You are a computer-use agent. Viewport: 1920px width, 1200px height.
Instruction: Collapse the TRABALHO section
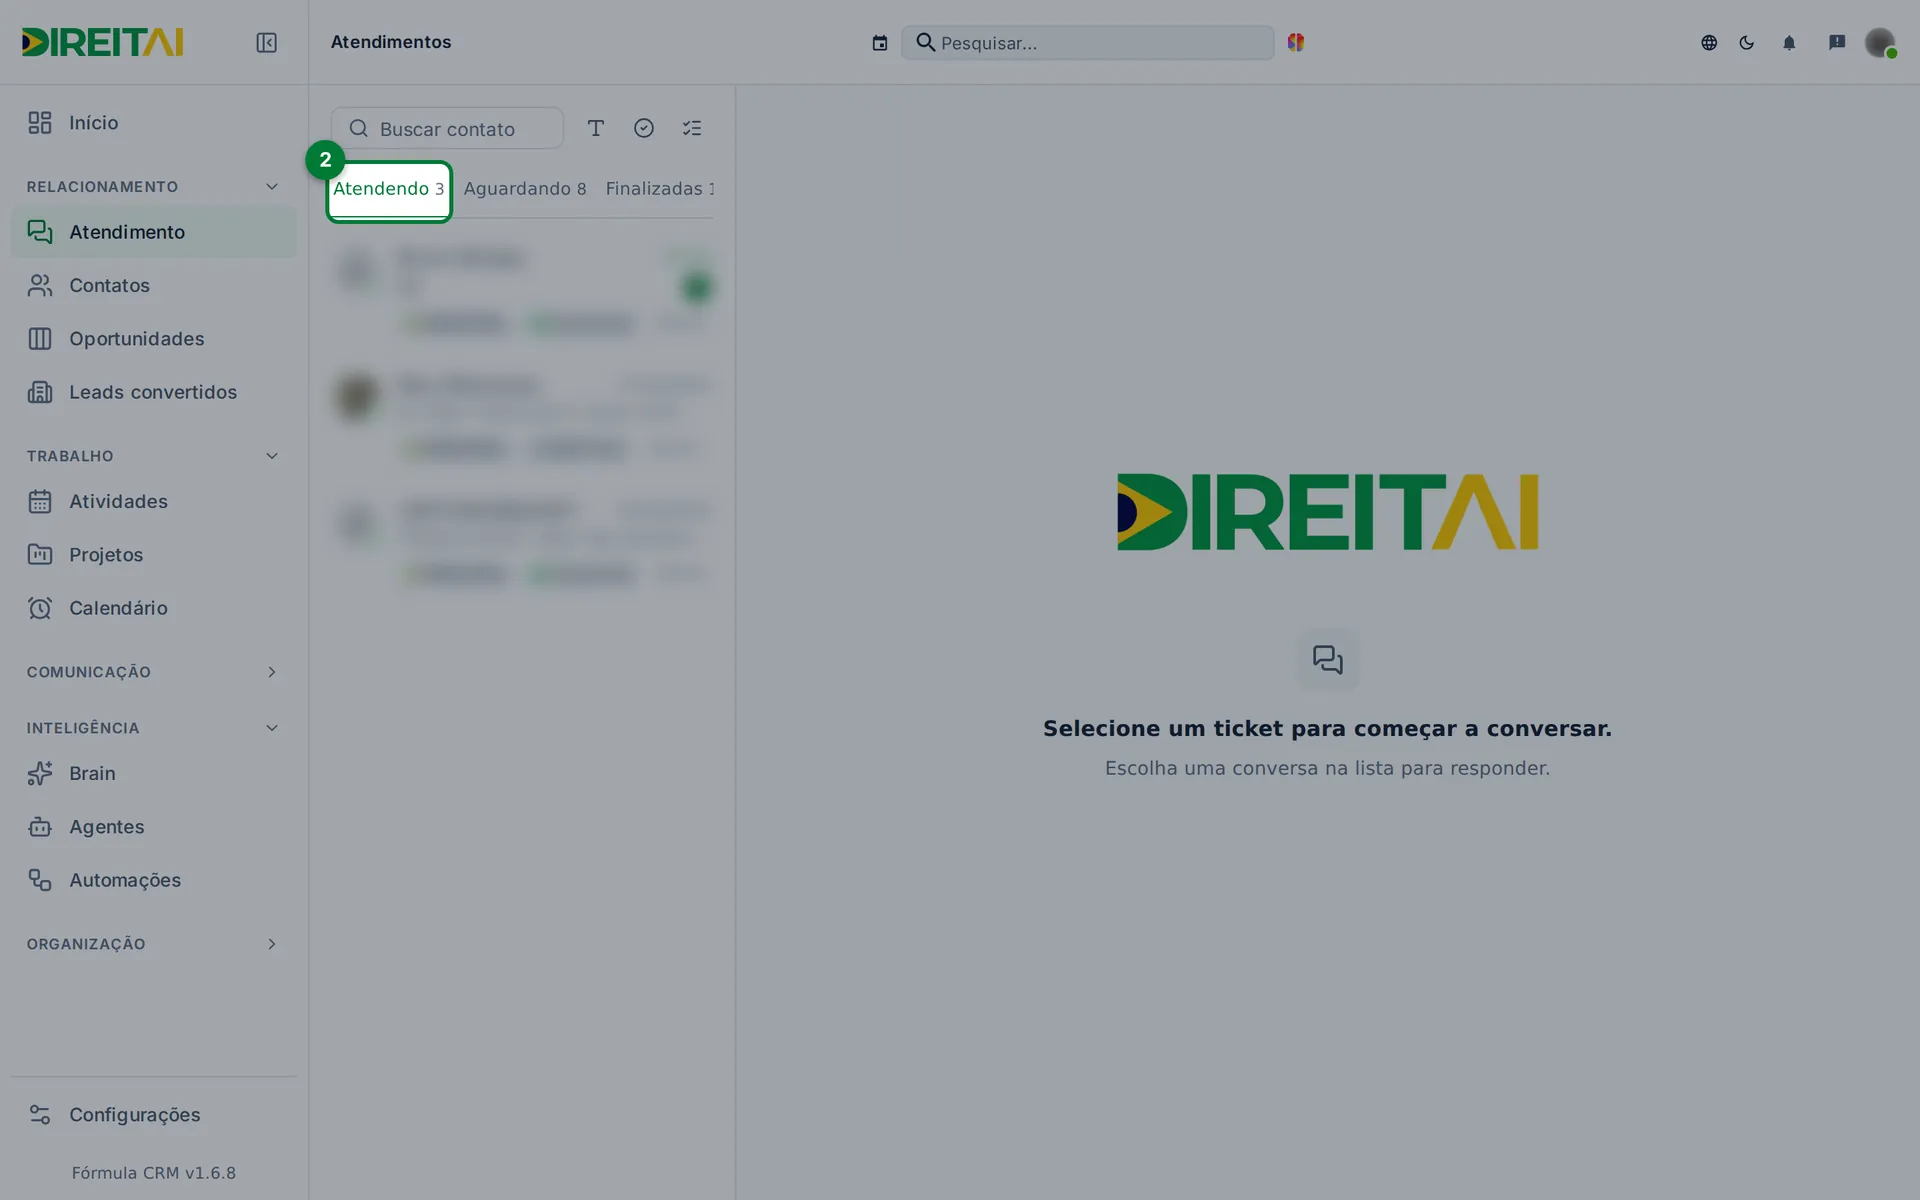153,456
